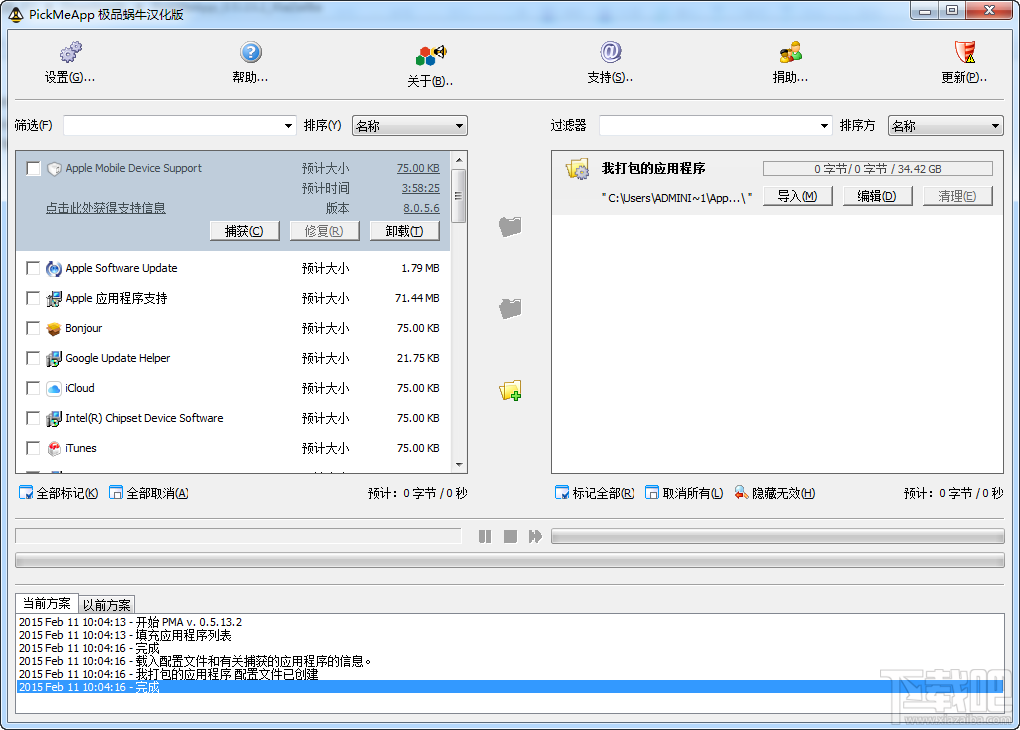Click the Bonjour box icon
1020x730 pixels.
[54, 328]
